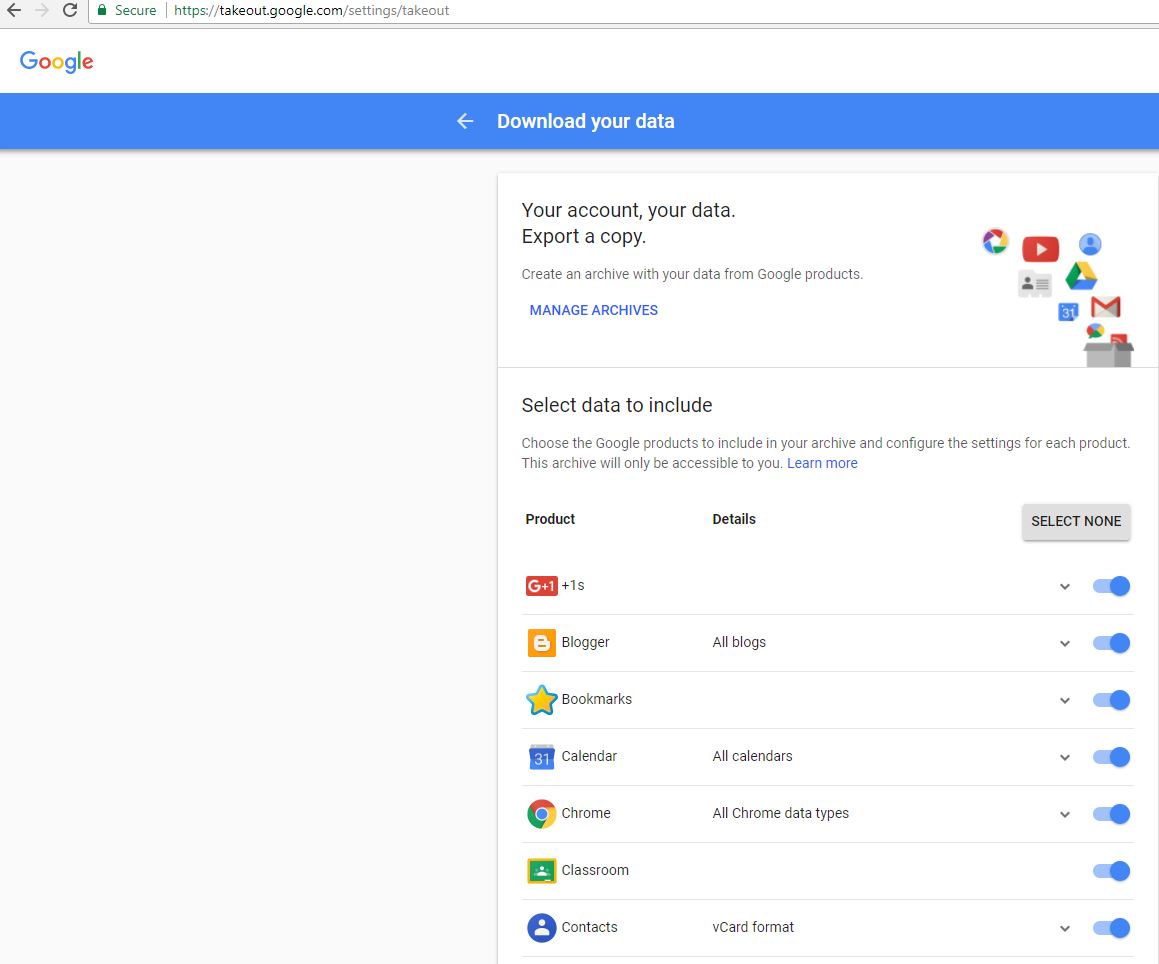Click the green Classroom icon

pyautogui.click(x=541, y=871)
